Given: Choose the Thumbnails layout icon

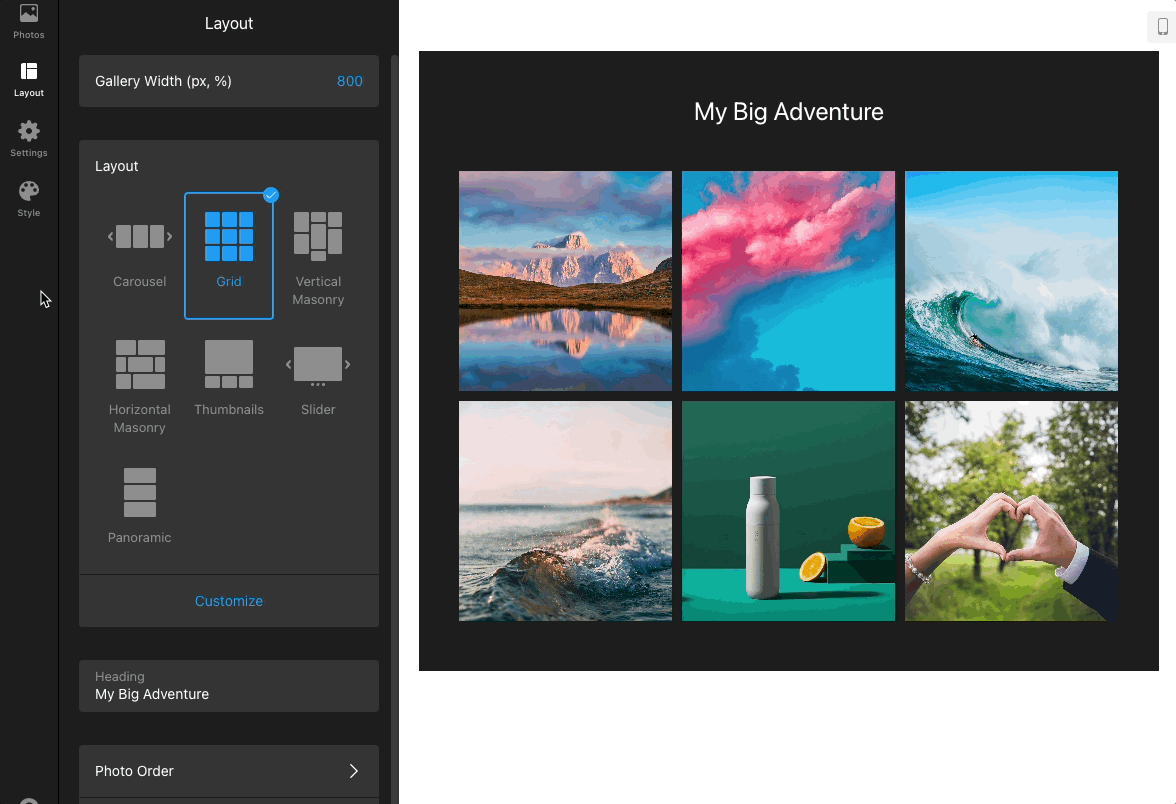Looking at the screenshot, I should coord(229,364).
